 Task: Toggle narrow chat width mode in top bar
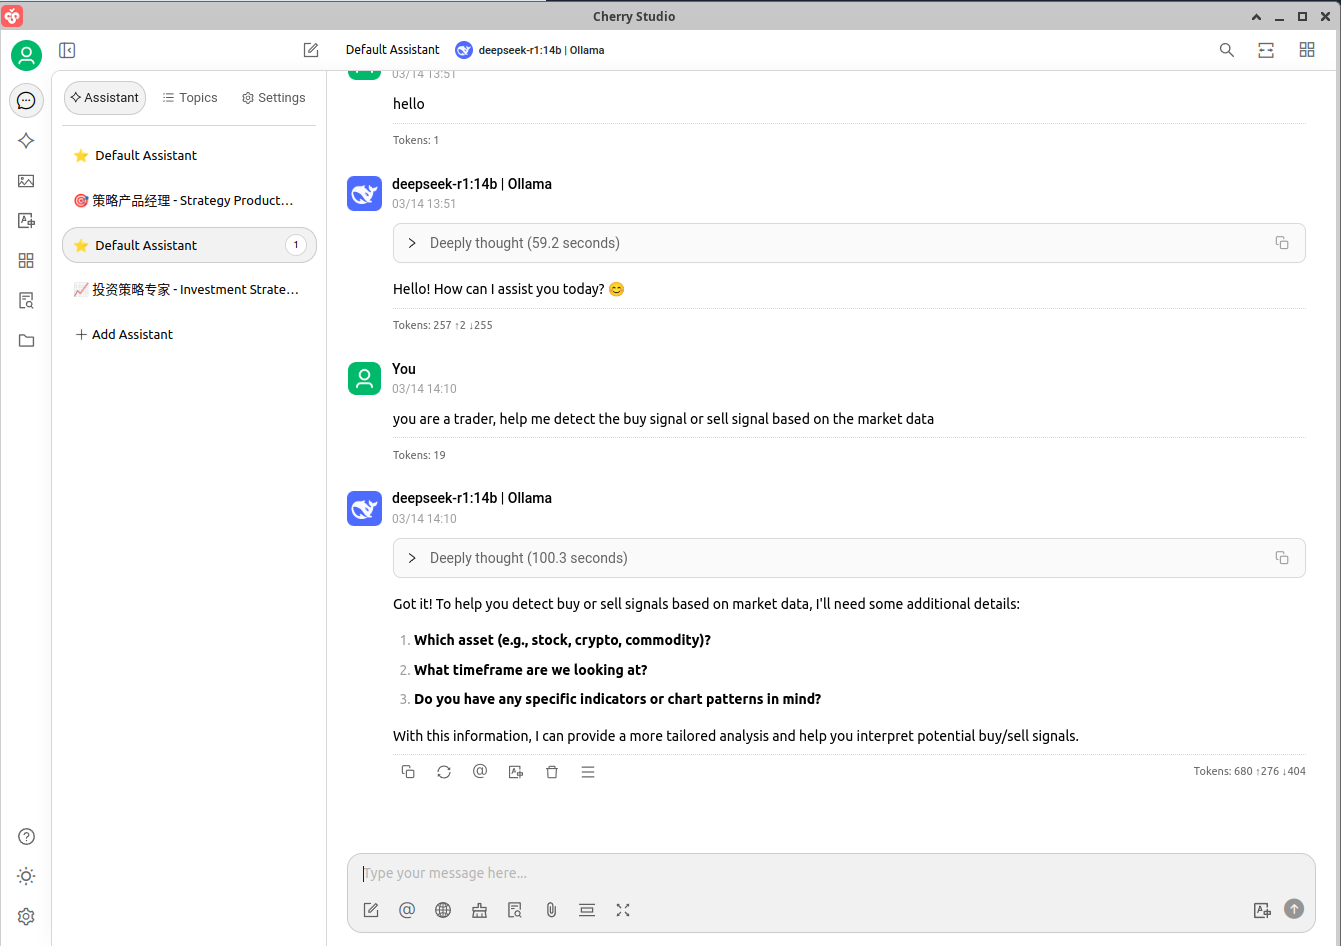[x=1266, y=50]
